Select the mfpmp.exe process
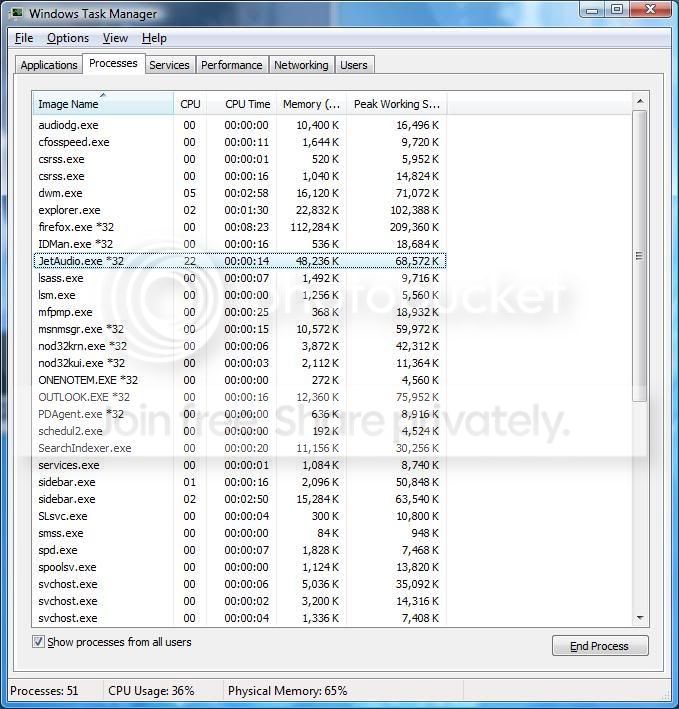 240,312
